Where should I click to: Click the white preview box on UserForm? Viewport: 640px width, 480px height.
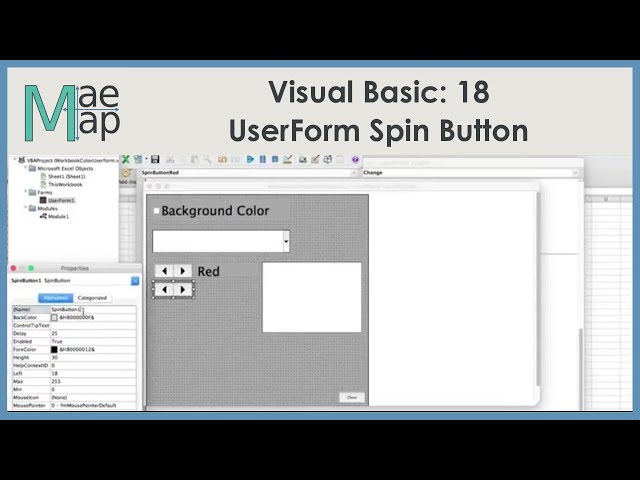(312, 298)
